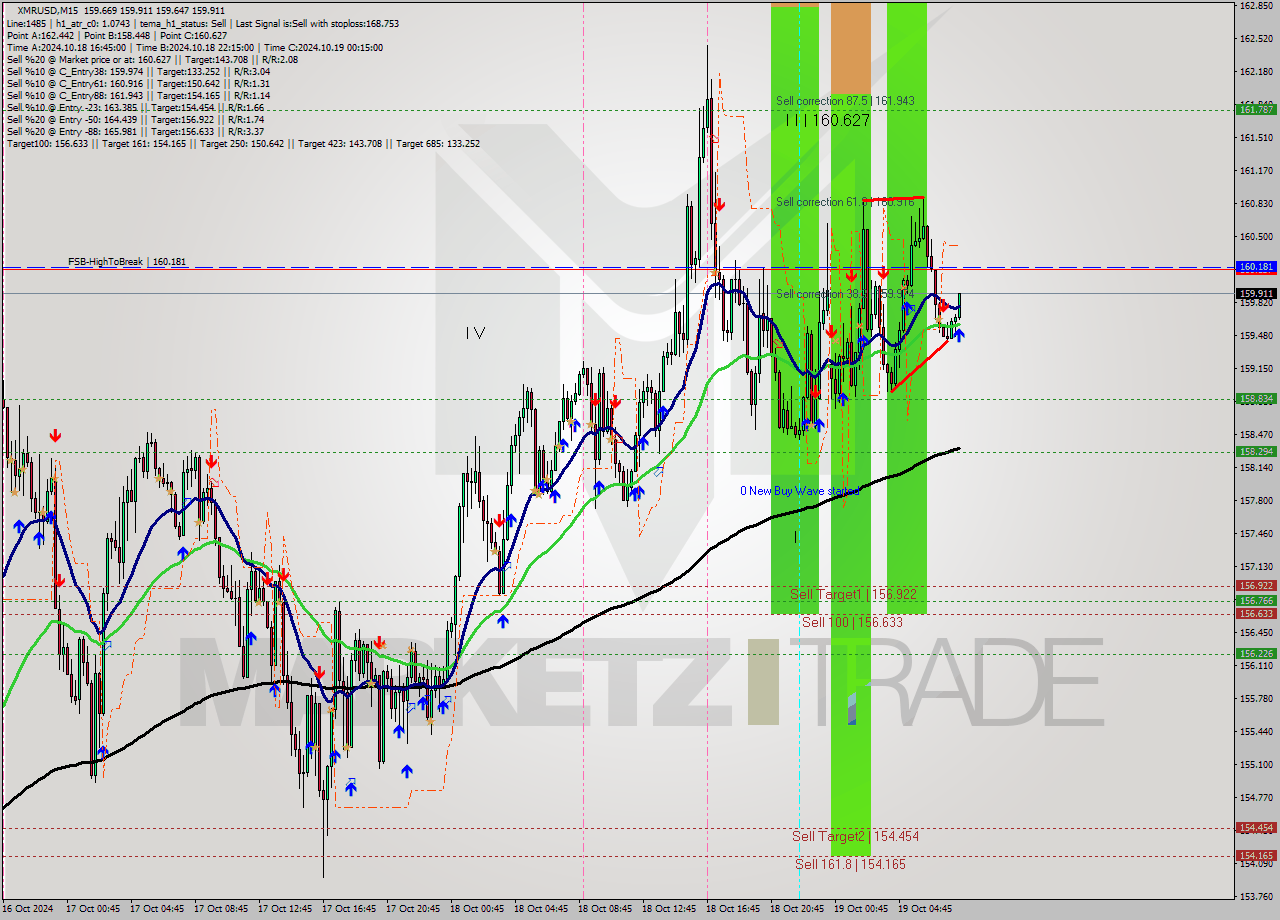Viewport: 1280px width, 920px height.
Task: Click the FSB-HighToBreak 160.181 label
Action: [x=127, y=262]
